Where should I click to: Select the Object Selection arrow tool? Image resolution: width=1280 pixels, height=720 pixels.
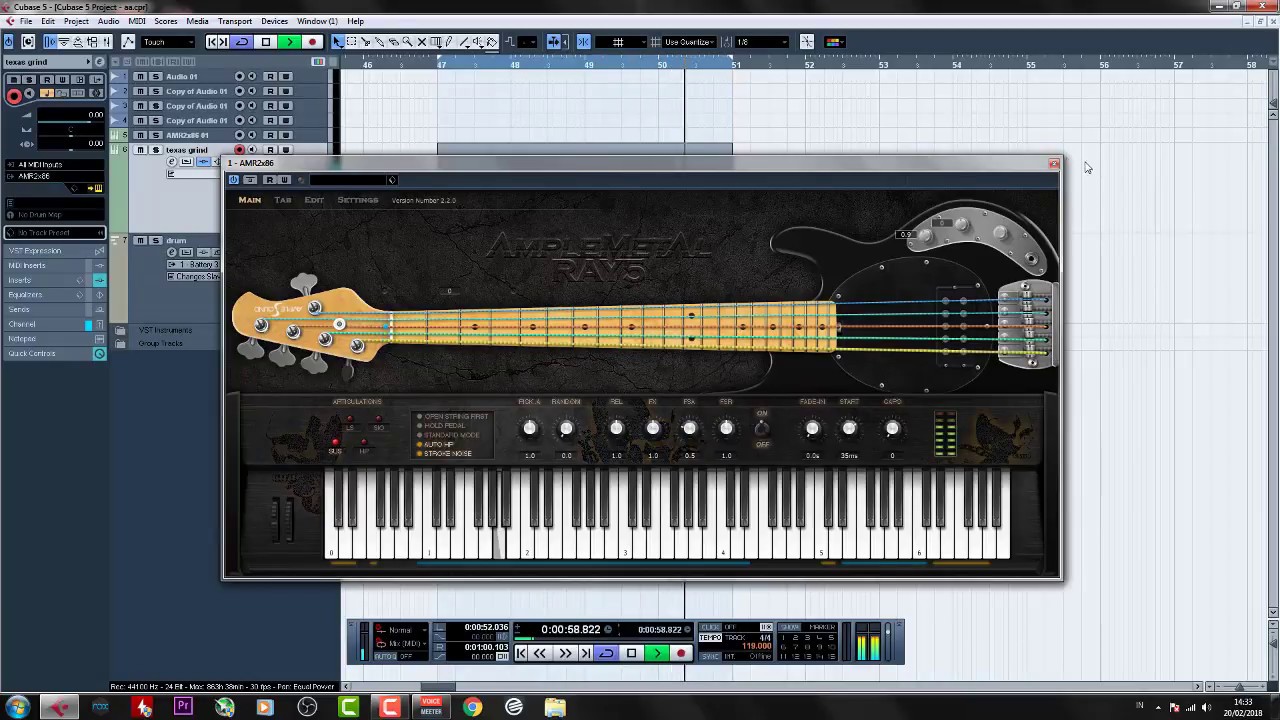338,42
